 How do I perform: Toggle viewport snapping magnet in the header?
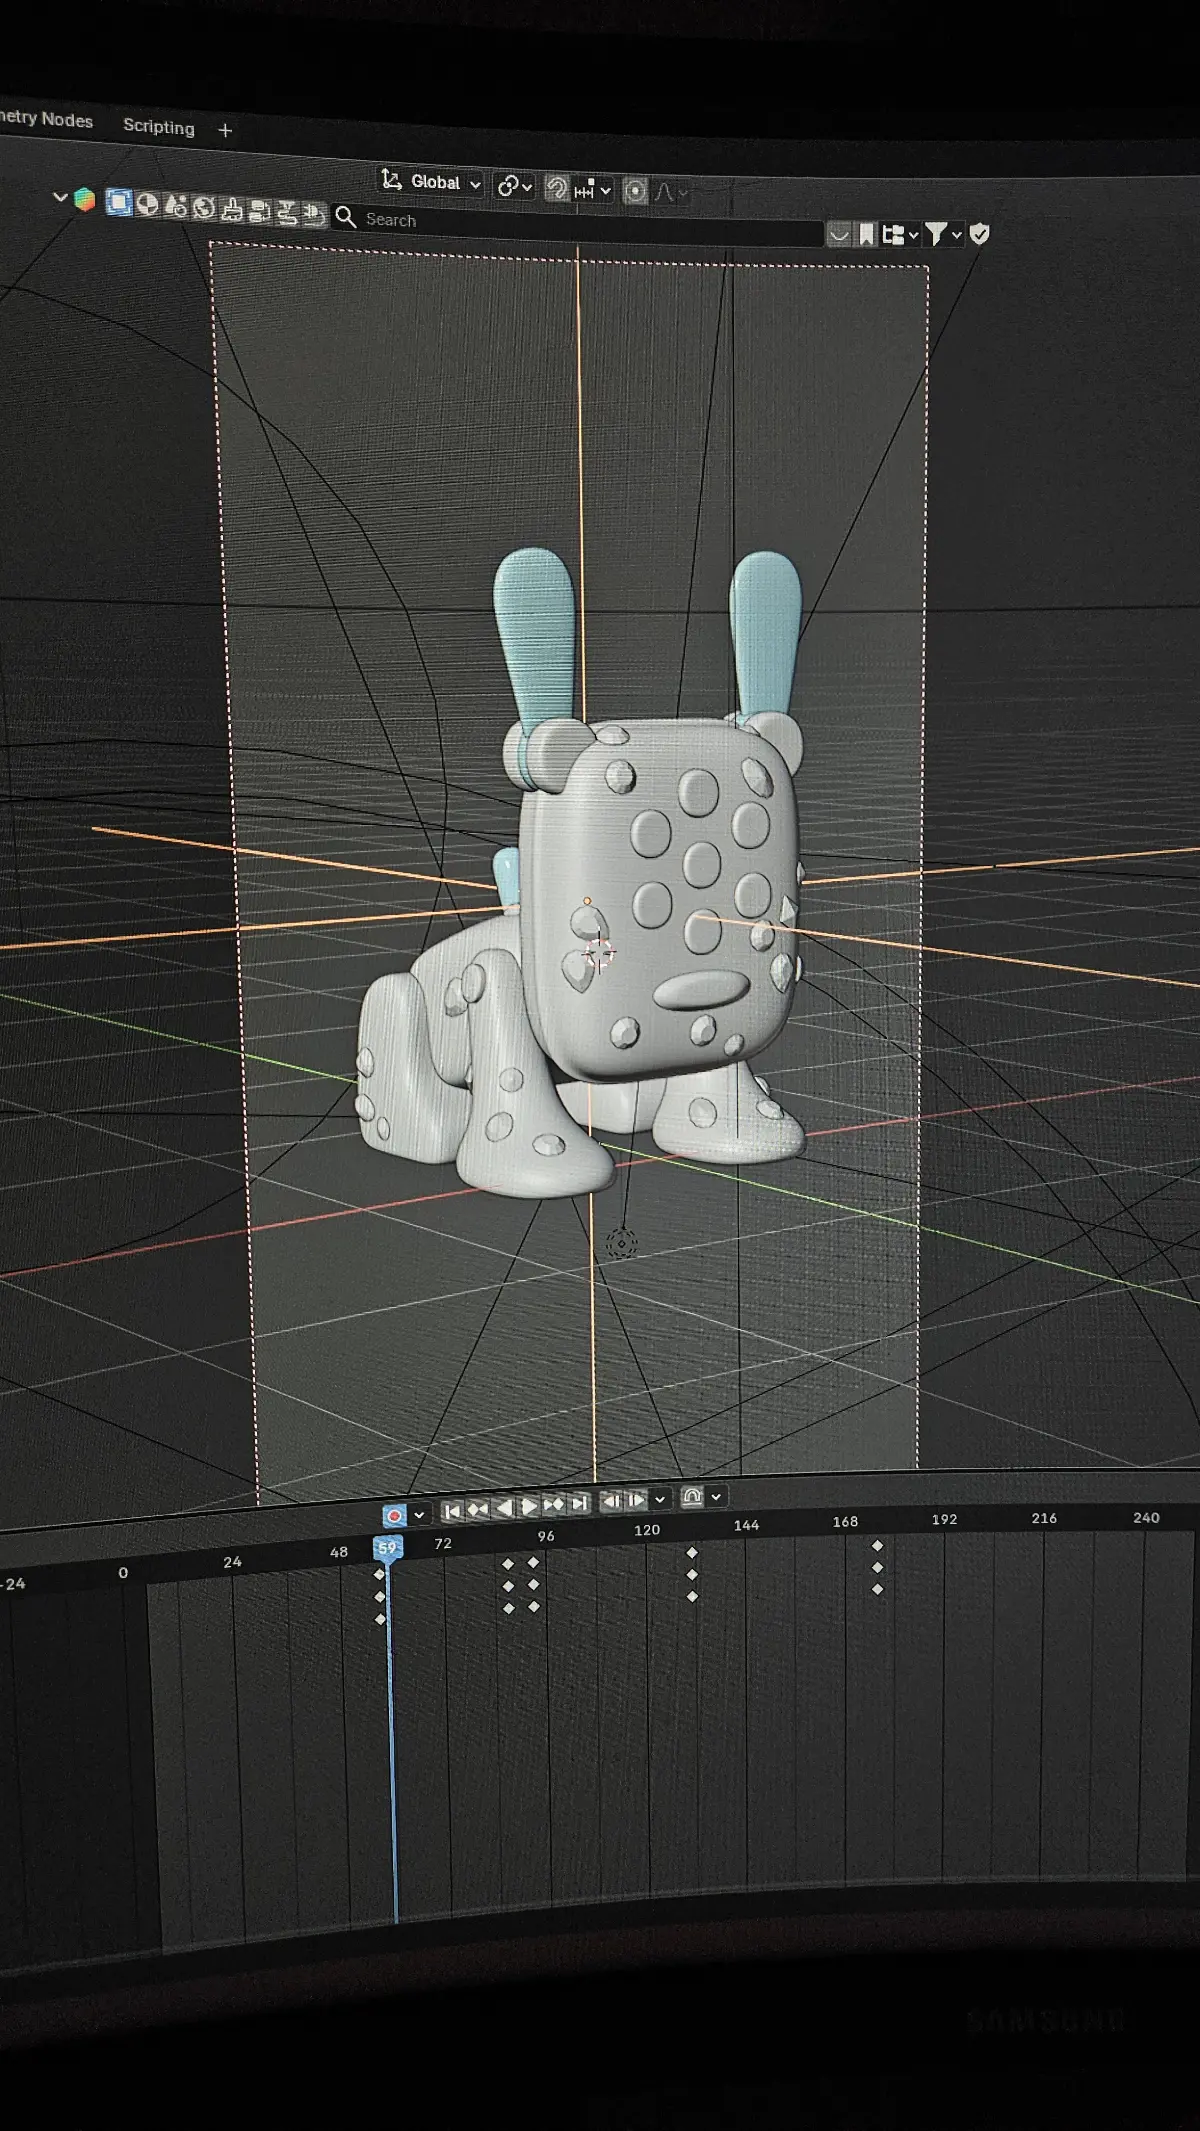557,188
